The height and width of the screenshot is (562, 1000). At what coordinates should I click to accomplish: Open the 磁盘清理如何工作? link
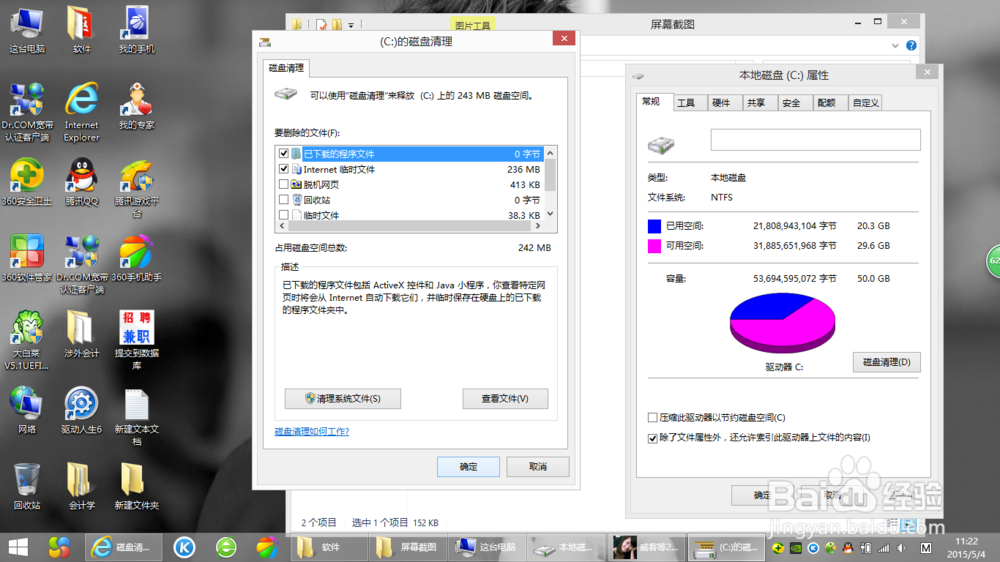point(312,432)
